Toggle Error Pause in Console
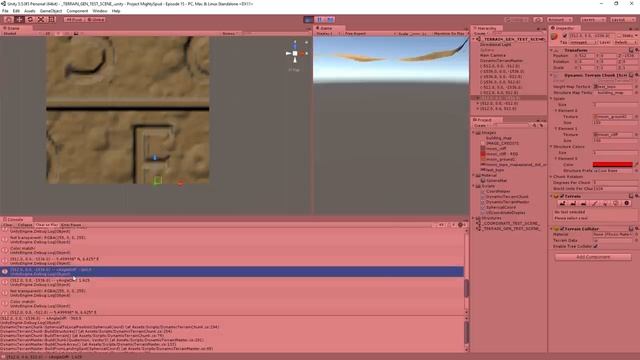The height and width of the screenshot is (360, 640). tap(71, 225)
